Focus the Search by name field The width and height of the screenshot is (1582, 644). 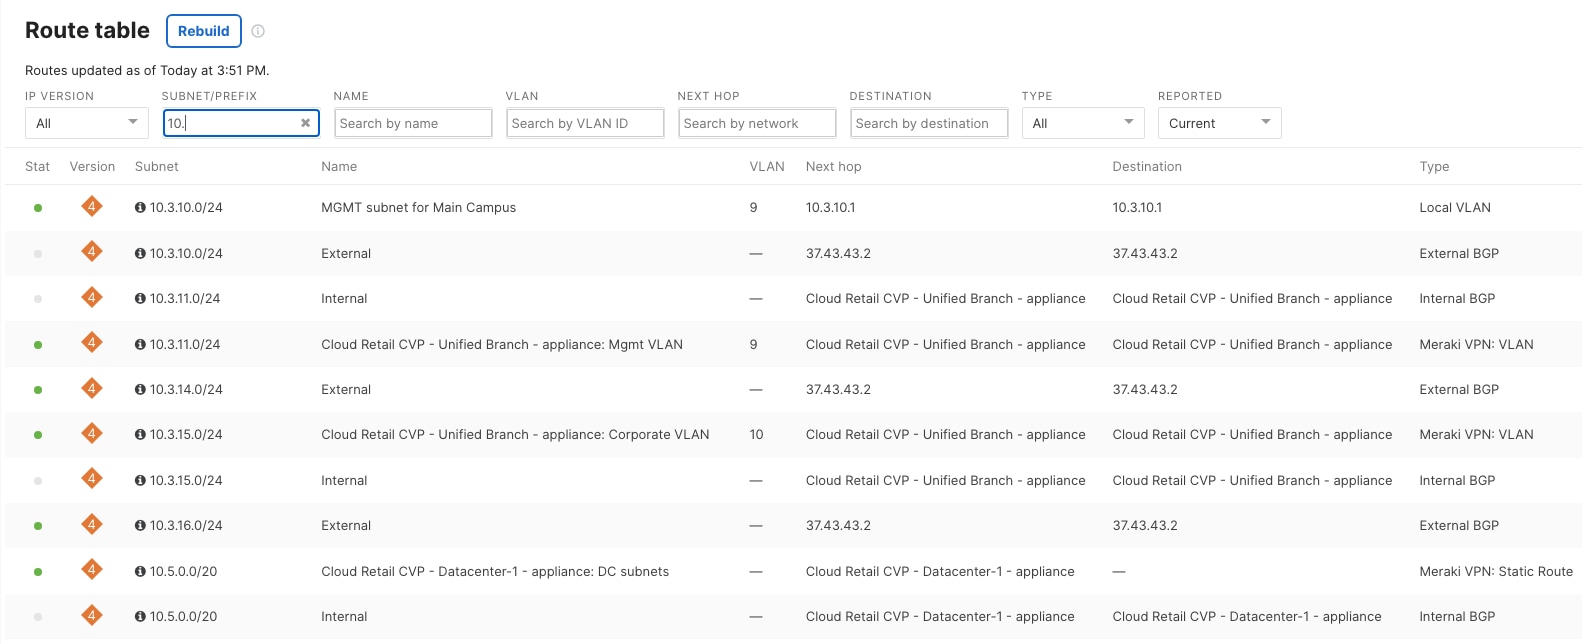[x=413, y=123]
